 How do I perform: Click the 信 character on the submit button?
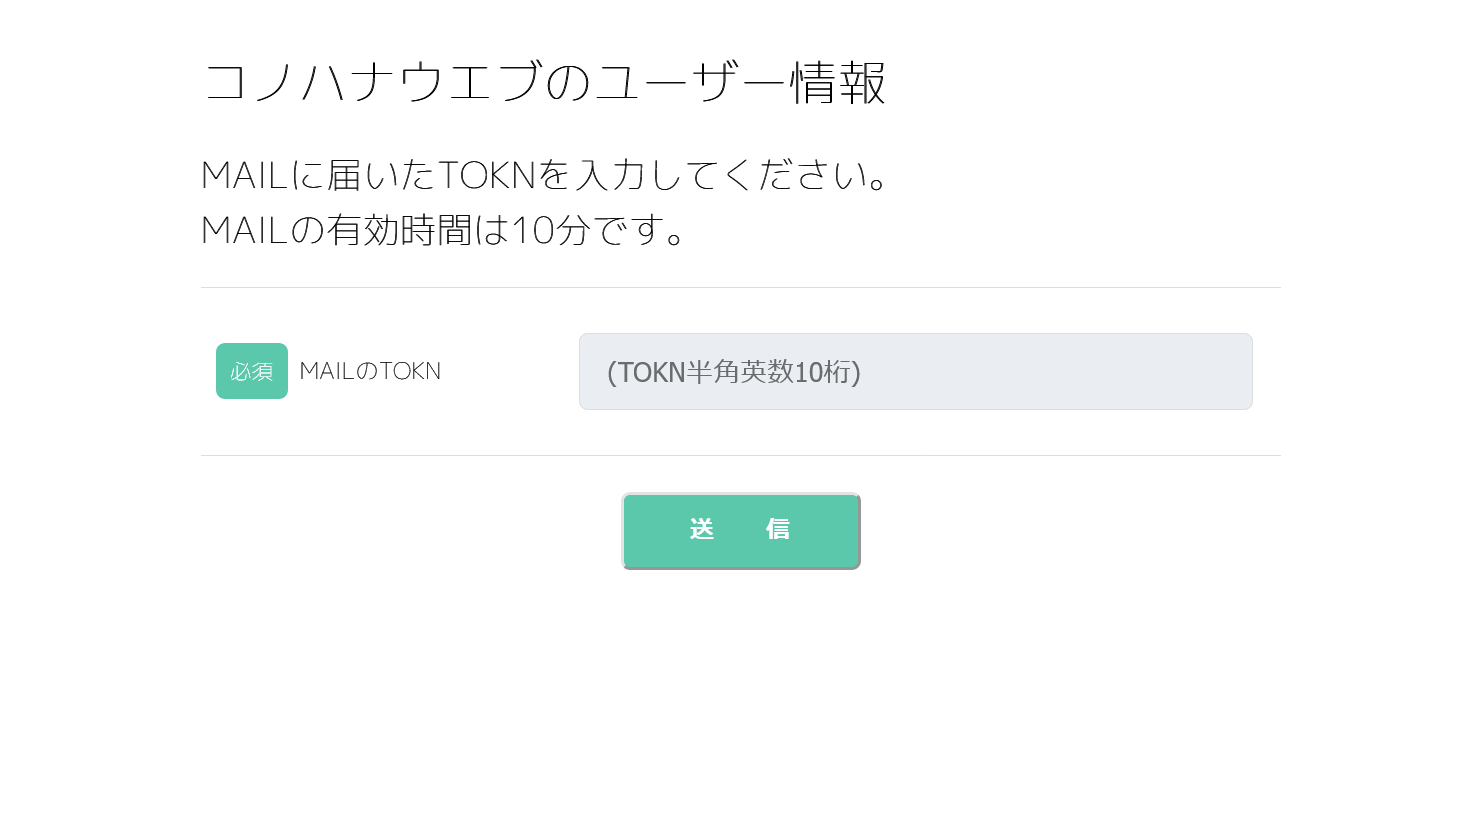(x=778, y=529)
